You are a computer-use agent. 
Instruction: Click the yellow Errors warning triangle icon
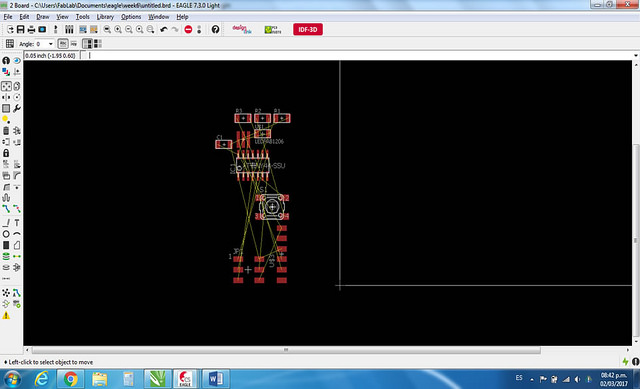coord(6,316)
